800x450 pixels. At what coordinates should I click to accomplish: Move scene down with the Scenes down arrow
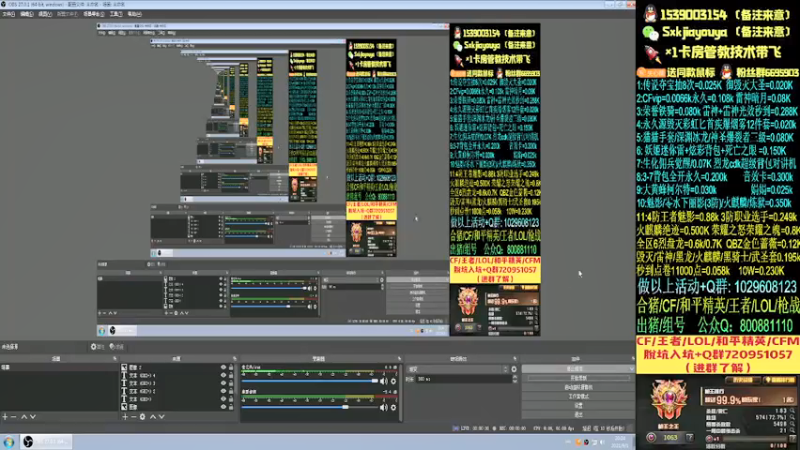[x=33, y=417]
